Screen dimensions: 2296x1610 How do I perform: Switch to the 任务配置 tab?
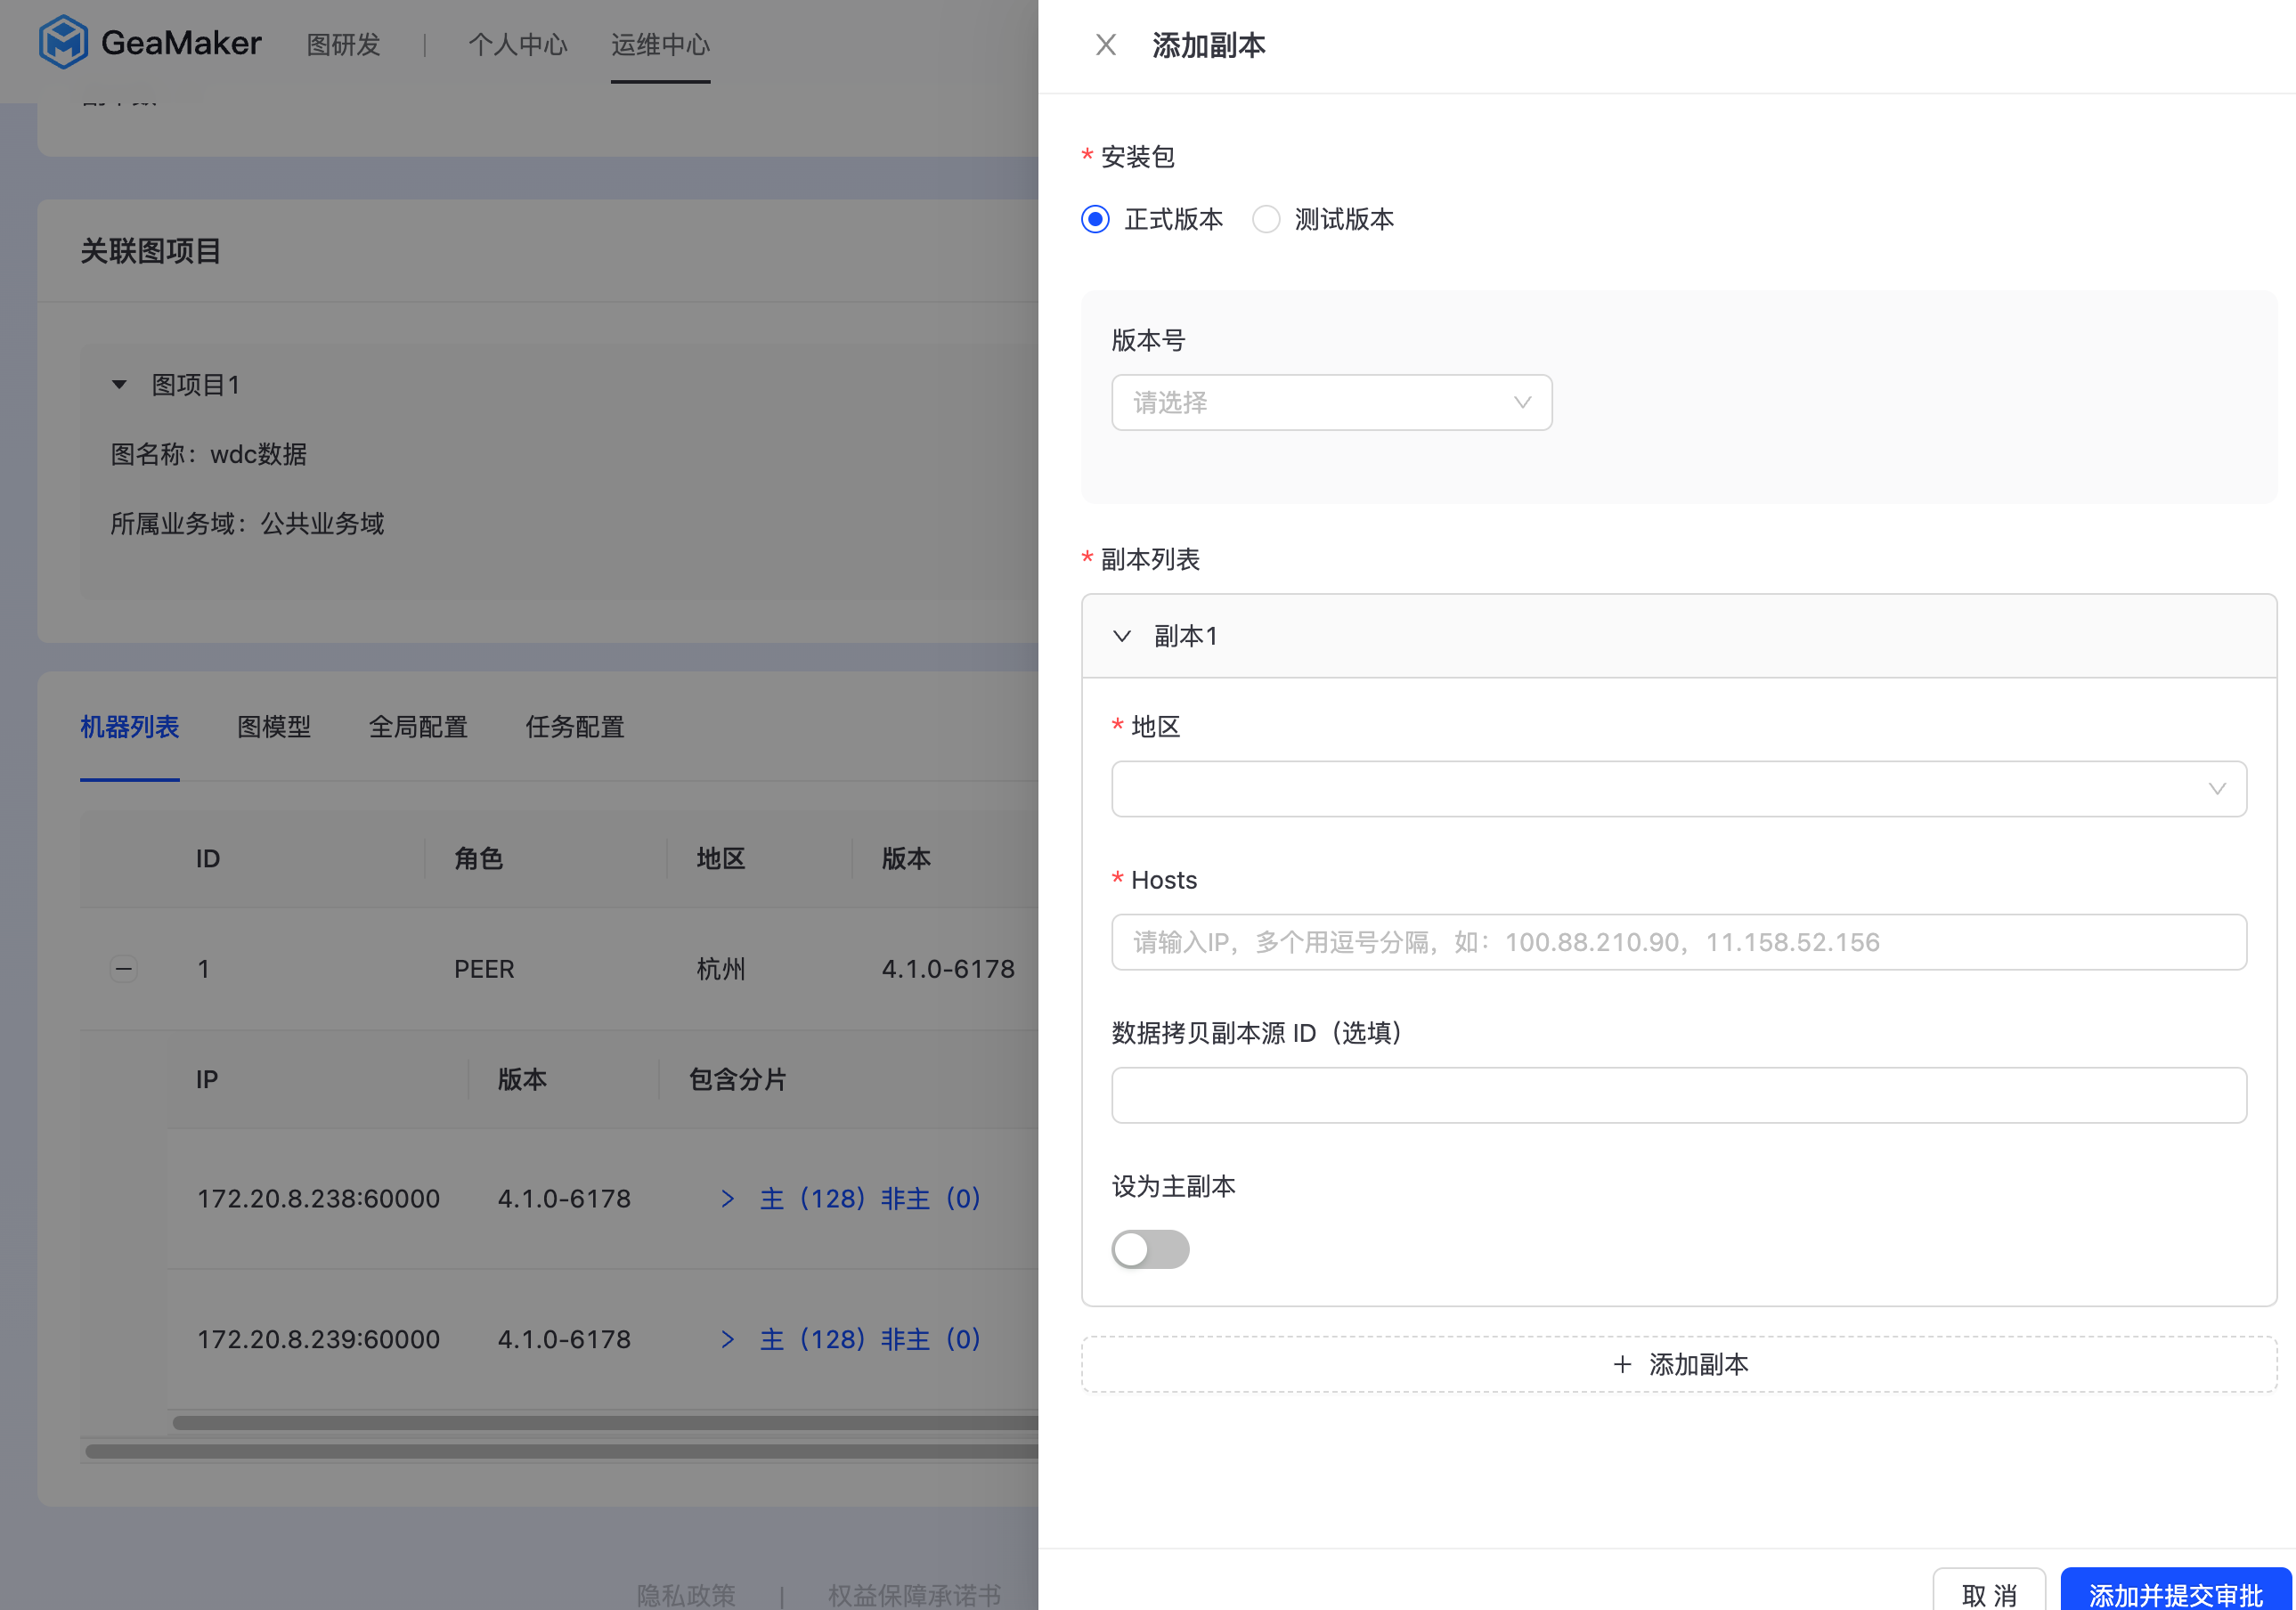(x=575, y=727)
